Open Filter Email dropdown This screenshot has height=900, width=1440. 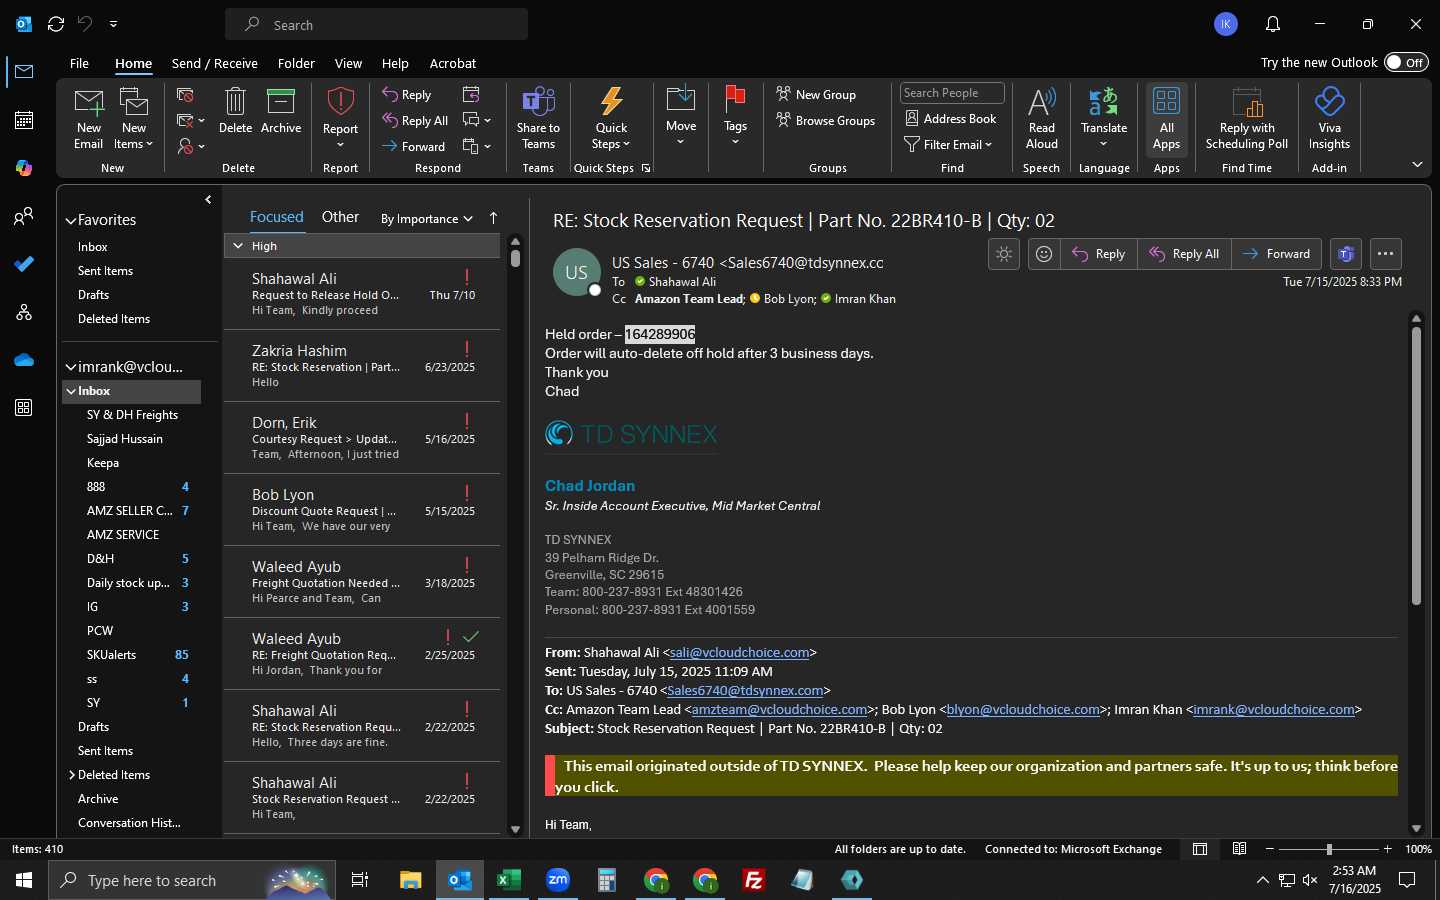(x=948, y=144)
